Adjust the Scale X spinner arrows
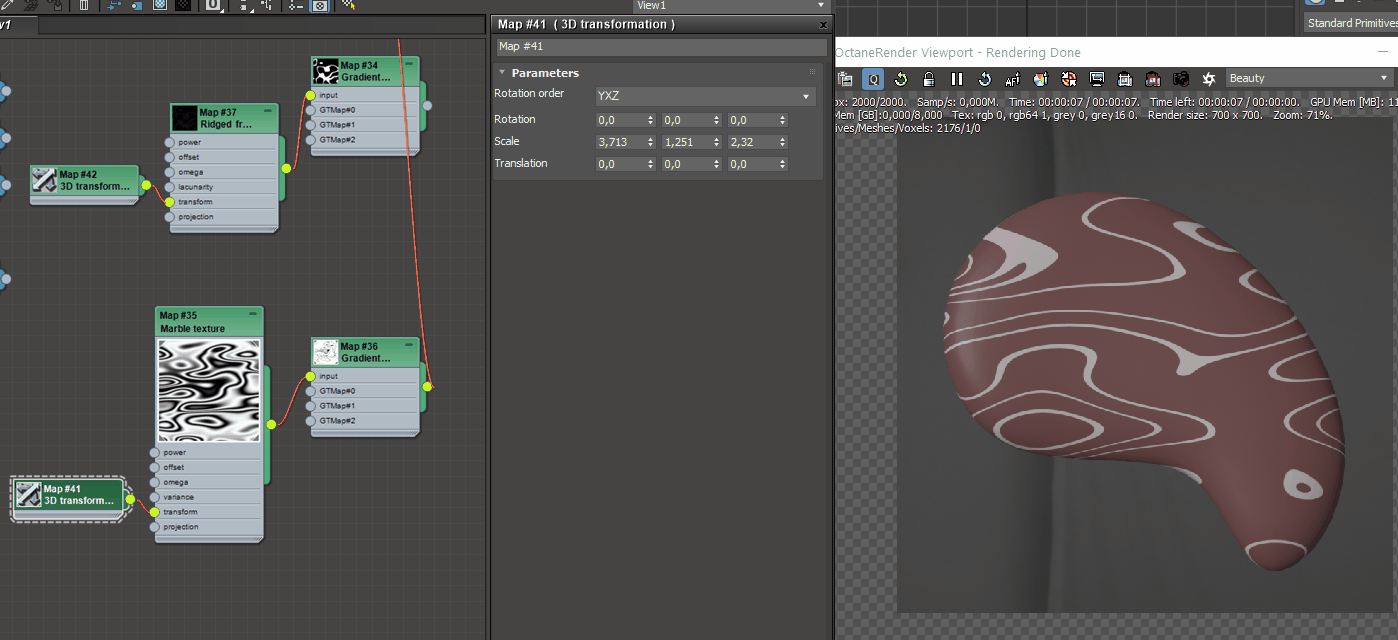 pos(651,142)
